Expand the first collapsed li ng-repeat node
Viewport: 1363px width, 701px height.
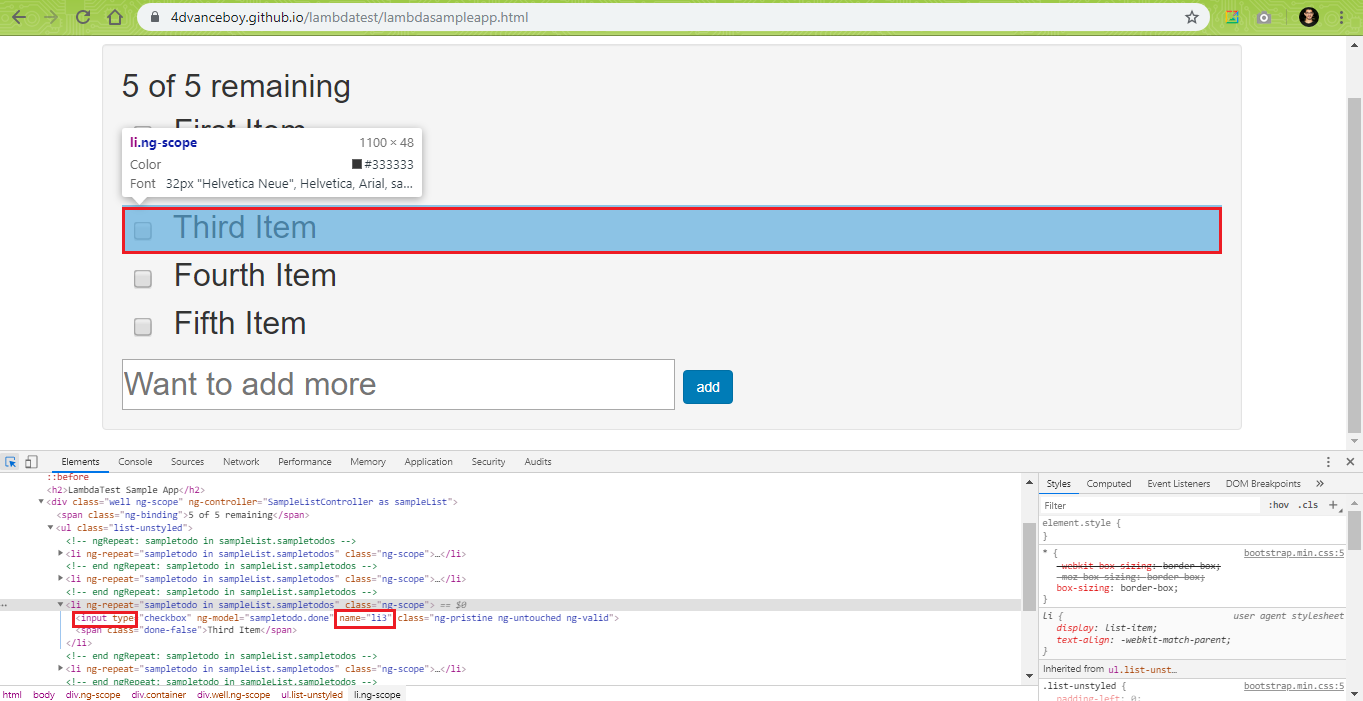coord(61,554)
